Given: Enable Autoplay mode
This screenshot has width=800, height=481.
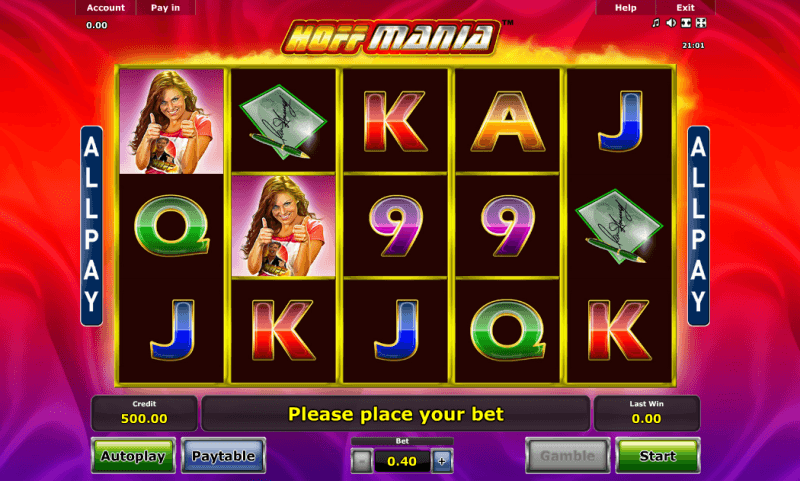Looking at the screenshot, I should (133, 455).
